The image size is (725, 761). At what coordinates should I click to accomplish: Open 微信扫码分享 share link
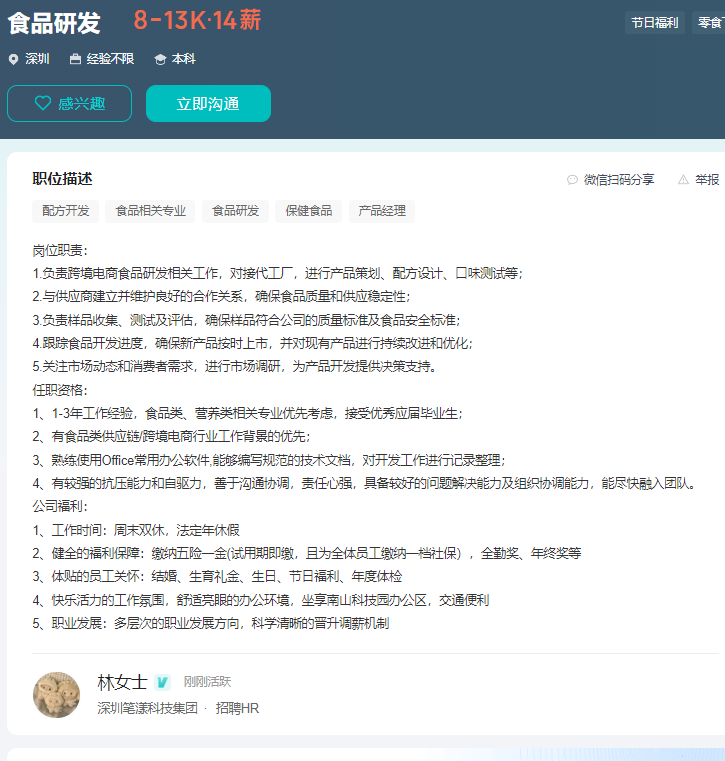point(619,180)
